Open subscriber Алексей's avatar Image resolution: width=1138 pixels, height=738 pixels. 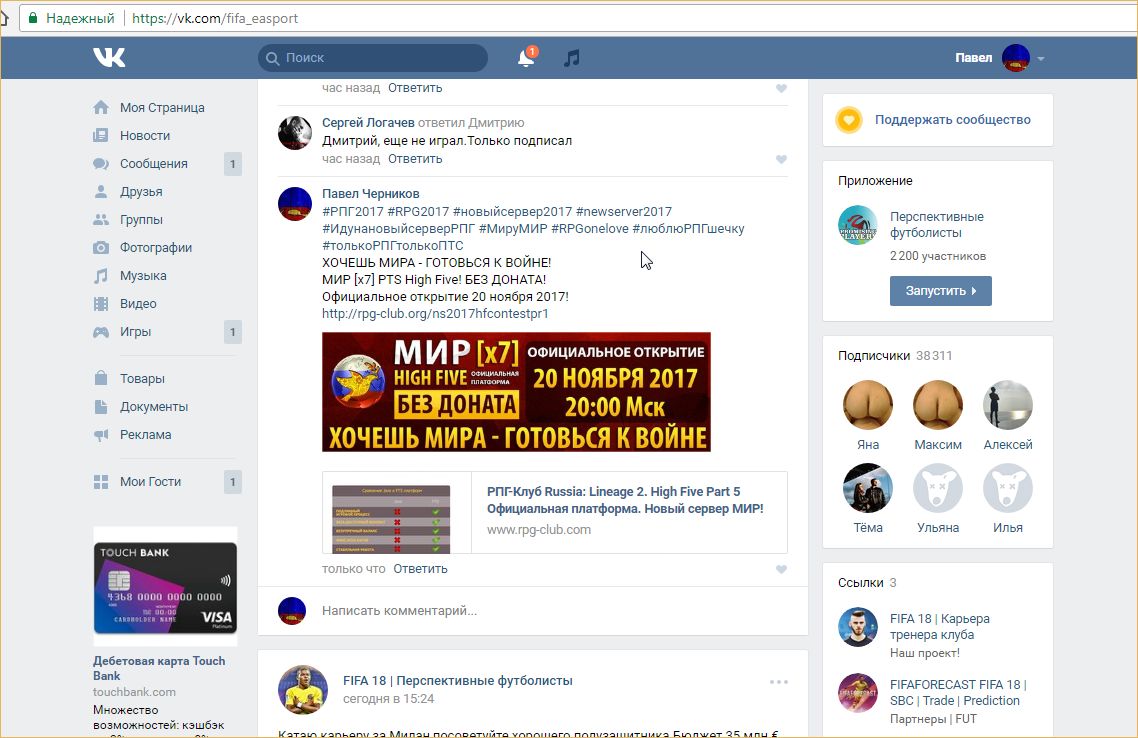pyautogui.click(x=1008, y=405)
